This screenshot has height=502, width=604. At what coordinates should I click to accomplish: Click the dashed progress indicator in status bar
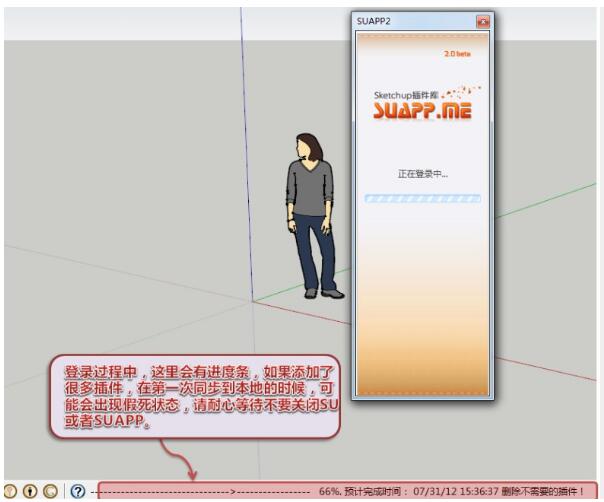pyautogui.click(x=200, y=492)
